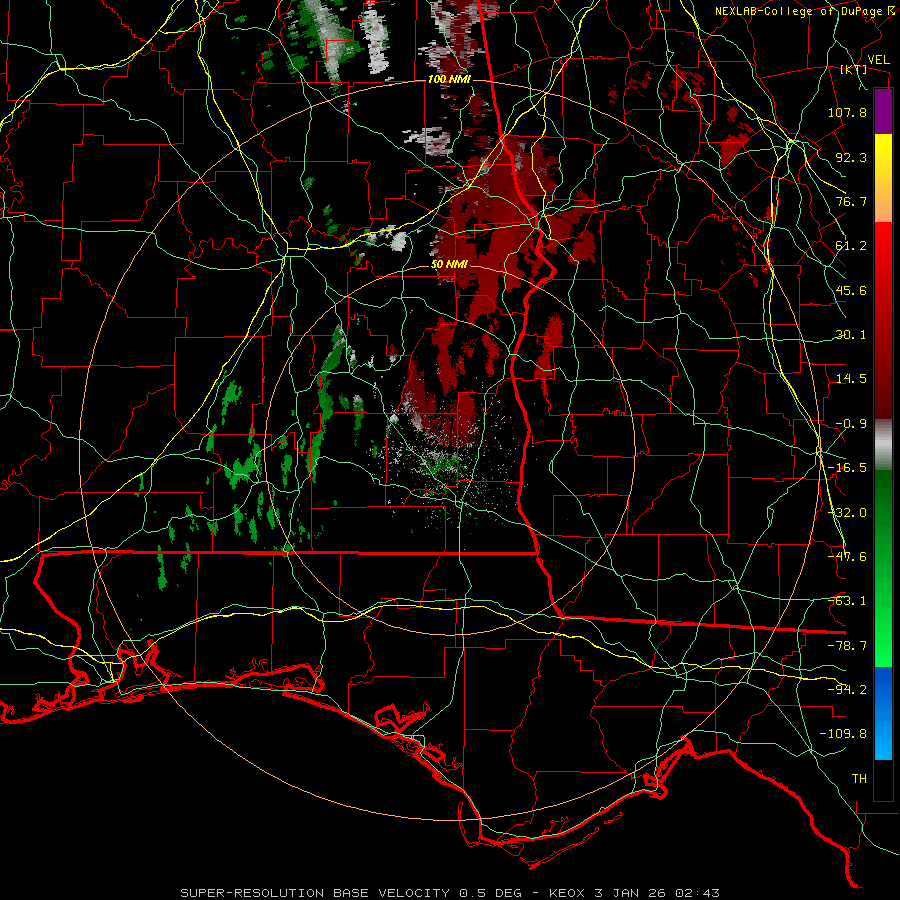The image size is (900, 900).
Task: Click the Super-Resolution Base Velocity caption
Action: [x=450, y=893]
